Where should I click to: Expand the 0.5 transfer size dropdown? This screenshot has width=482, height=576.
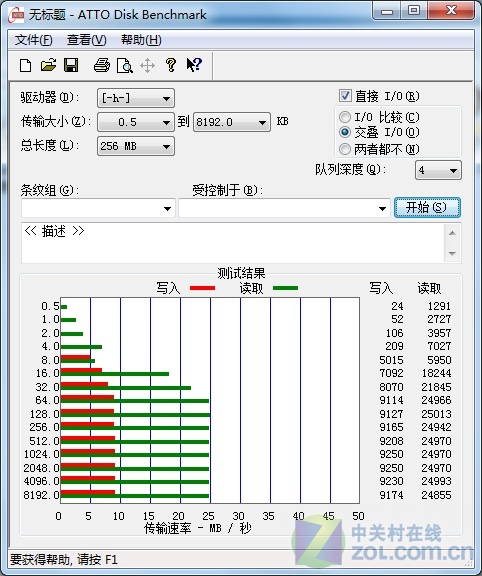[x=136, y=122]
